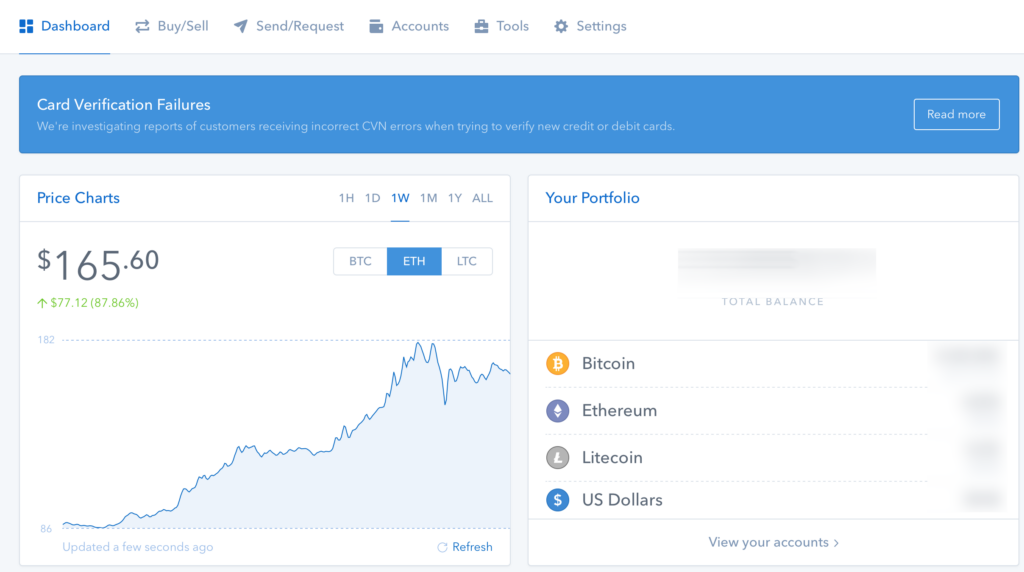The image size is (1024, 572).
Task: Open the View your accounts link
Action: tap(773, 542)
